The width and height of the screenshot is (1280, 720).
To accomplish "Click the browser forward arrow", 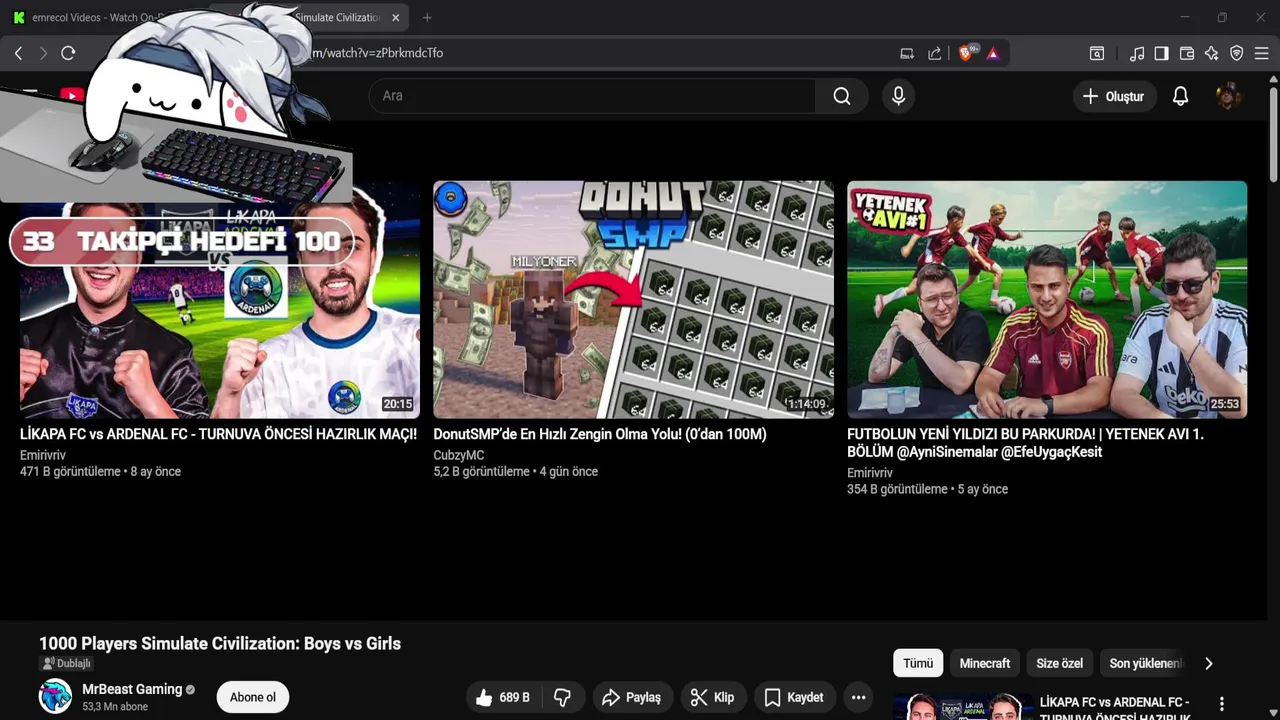I will point(43,53).
